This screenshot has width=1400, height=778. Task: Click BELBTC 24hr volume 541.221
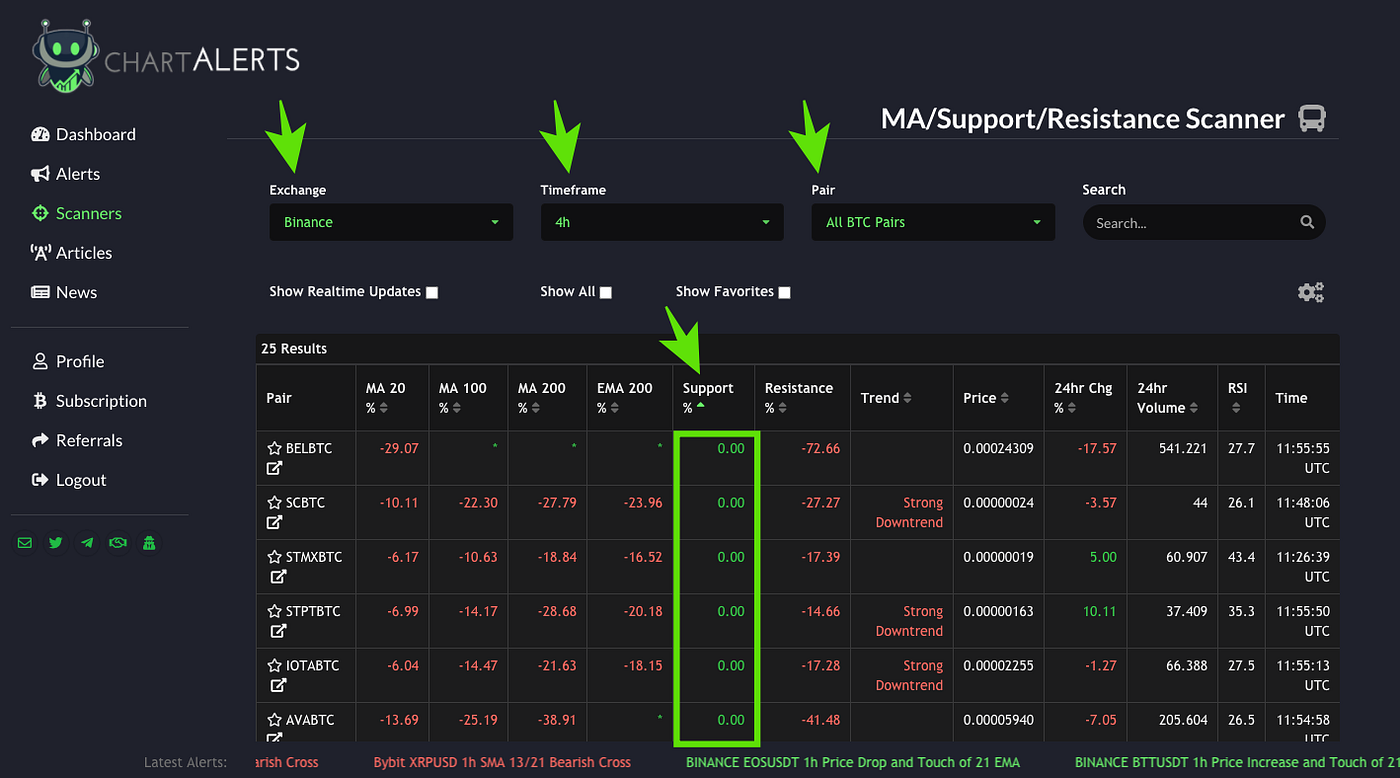pyautogui.click(x=1183, y=449)
